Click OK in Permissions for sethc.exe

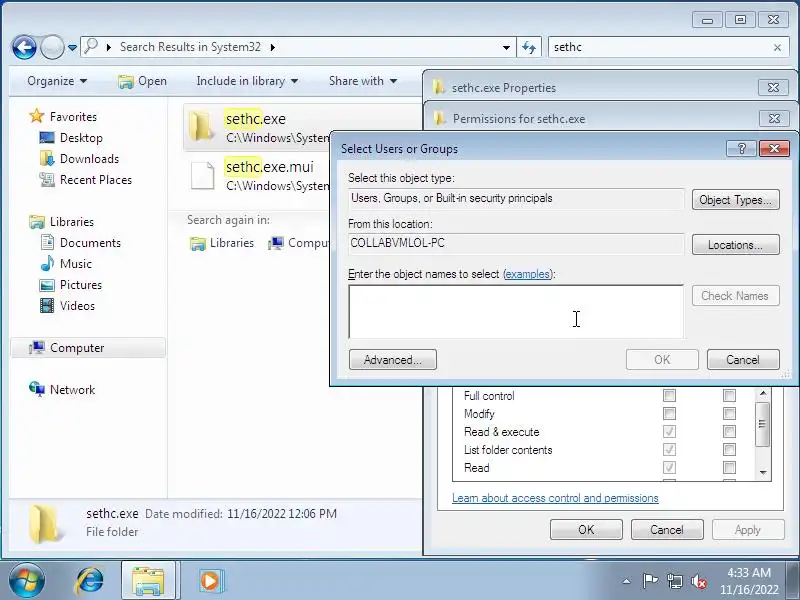(x=586, y=530)
